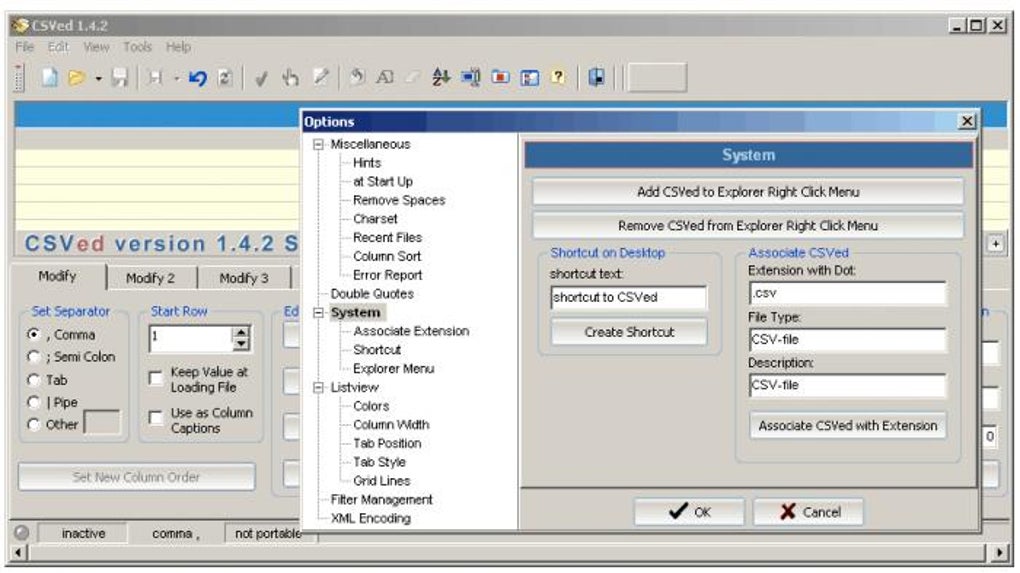Click the eraser toolbar icon
This screenshot has height=573, width=1020.
412,78
